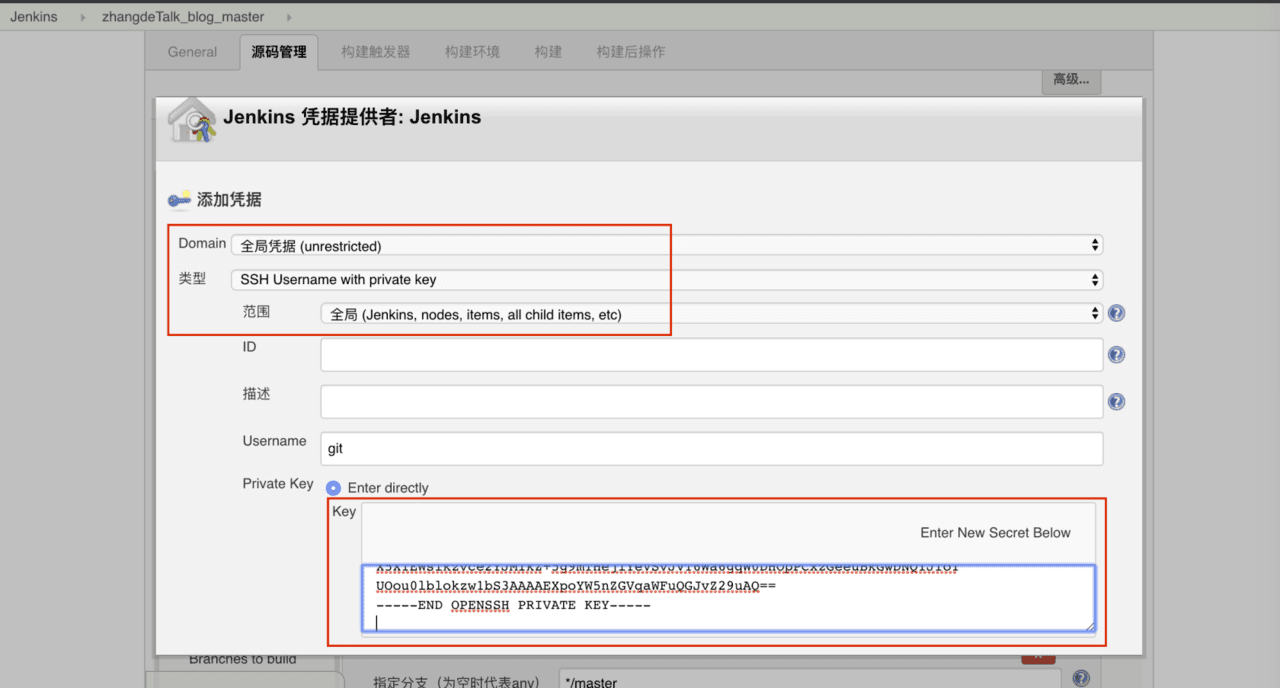Switch to the 构建后操作 tab
This screenshot has width=1280, height=688.
coord(630,52)
